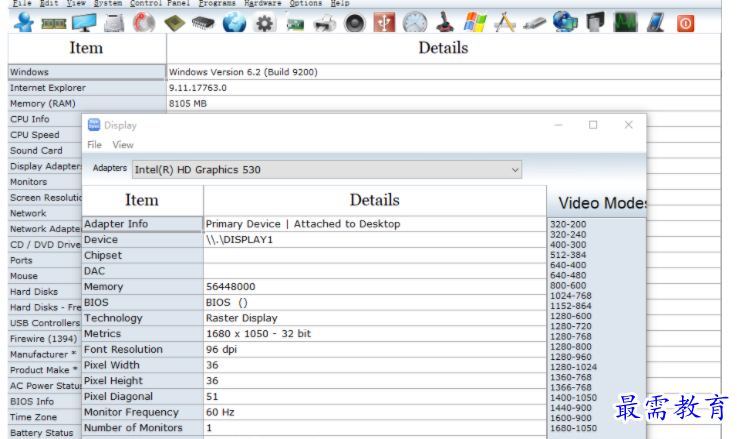
Task: Open the Help menu
Action: 340,3
